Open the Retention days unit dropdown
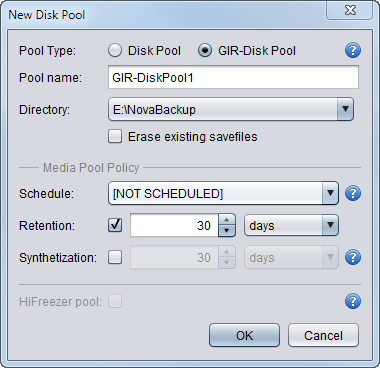This screenshot has height=368, width=380. 292,225
